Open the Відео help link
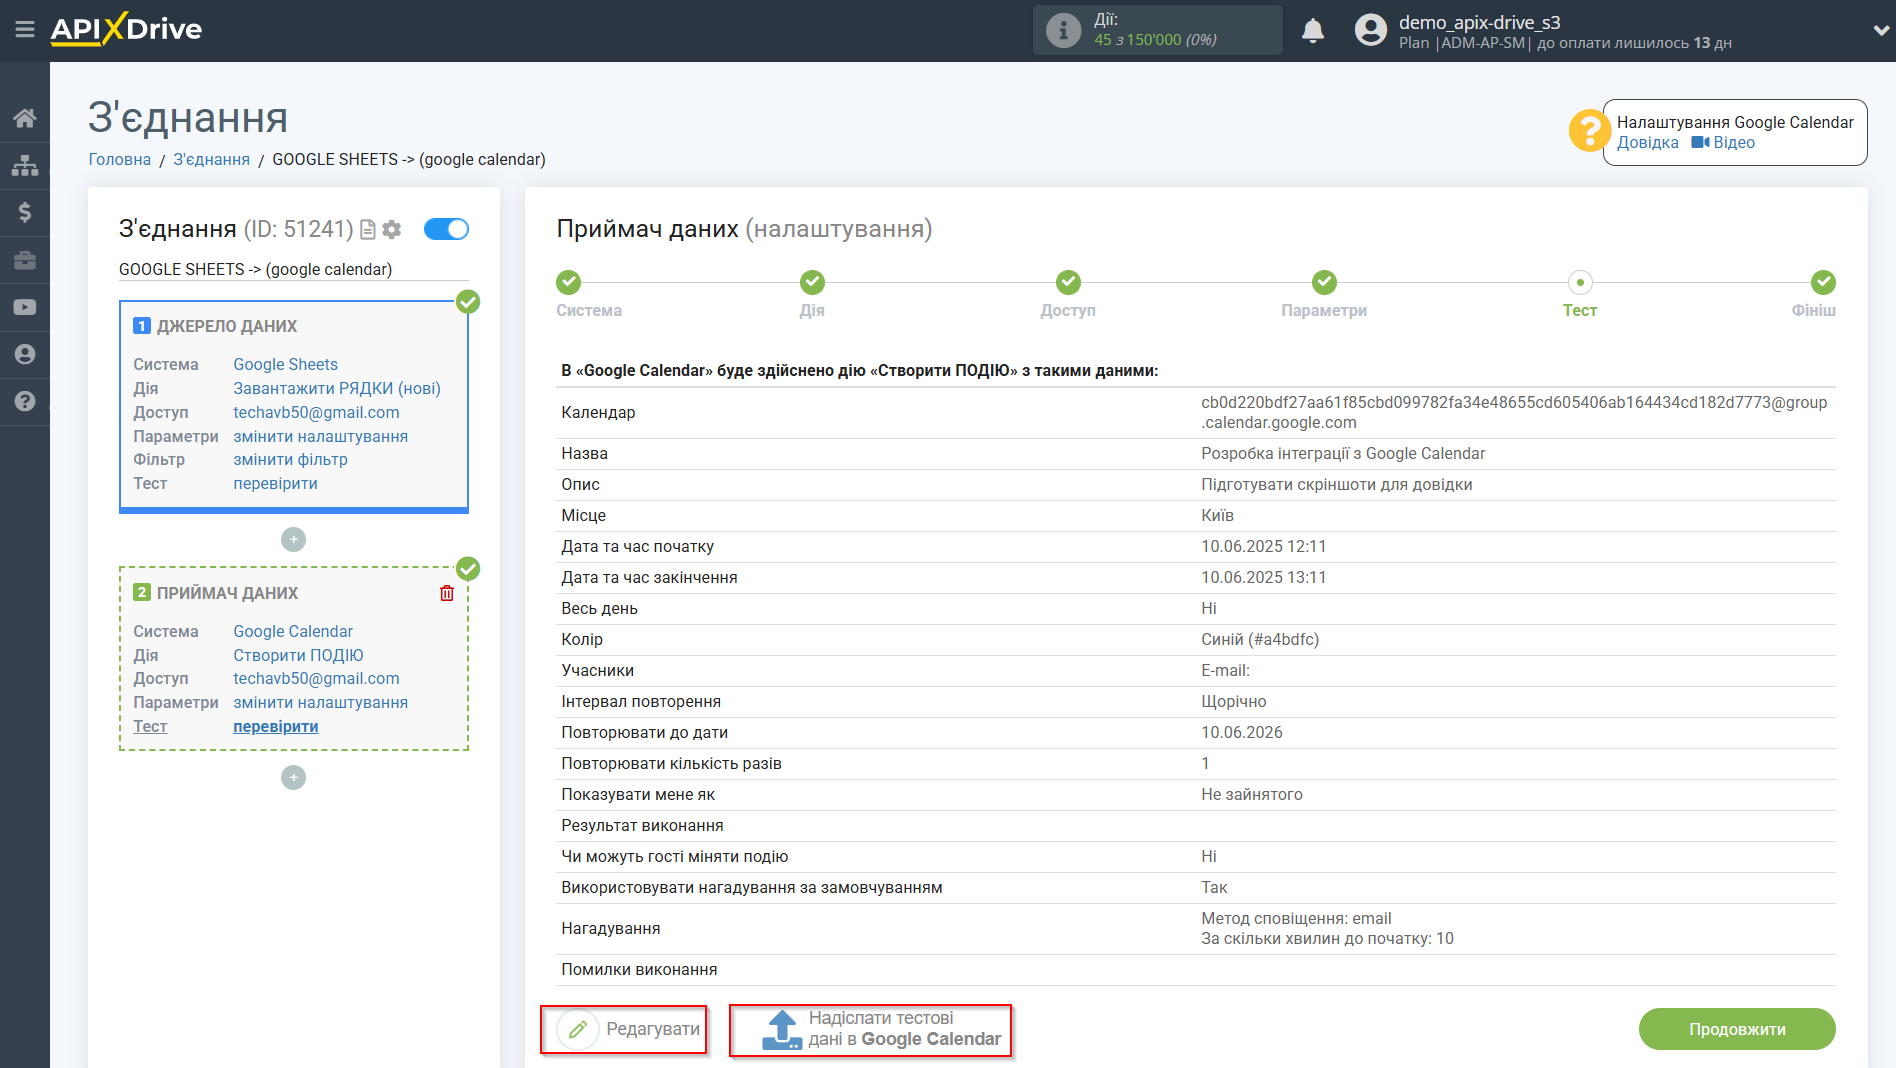The width and height of the screenshot is (1896, 1068). point(1723,143)
